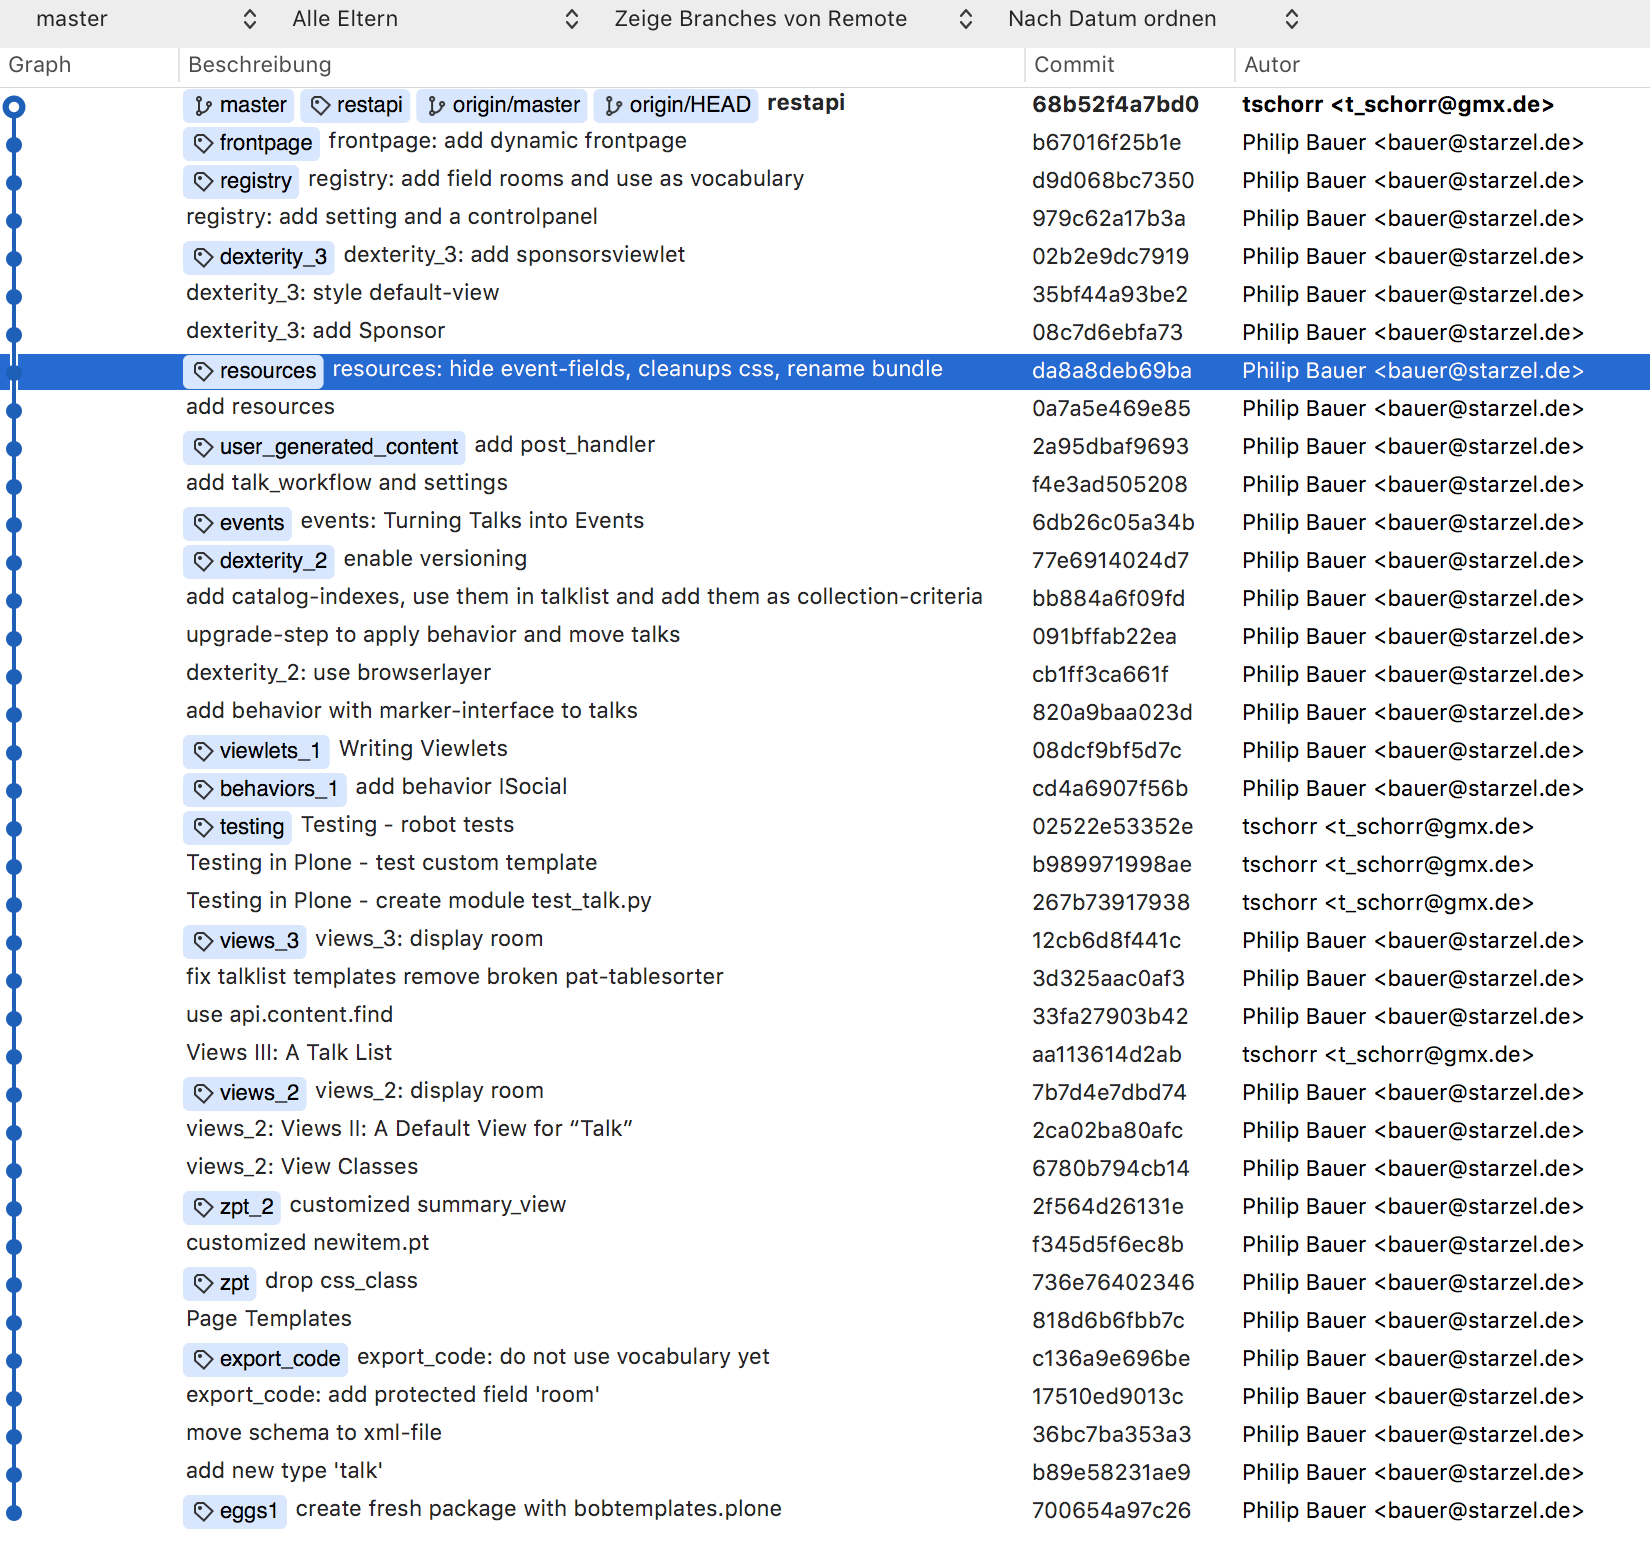Click the restapi tag label

[357, 105]
